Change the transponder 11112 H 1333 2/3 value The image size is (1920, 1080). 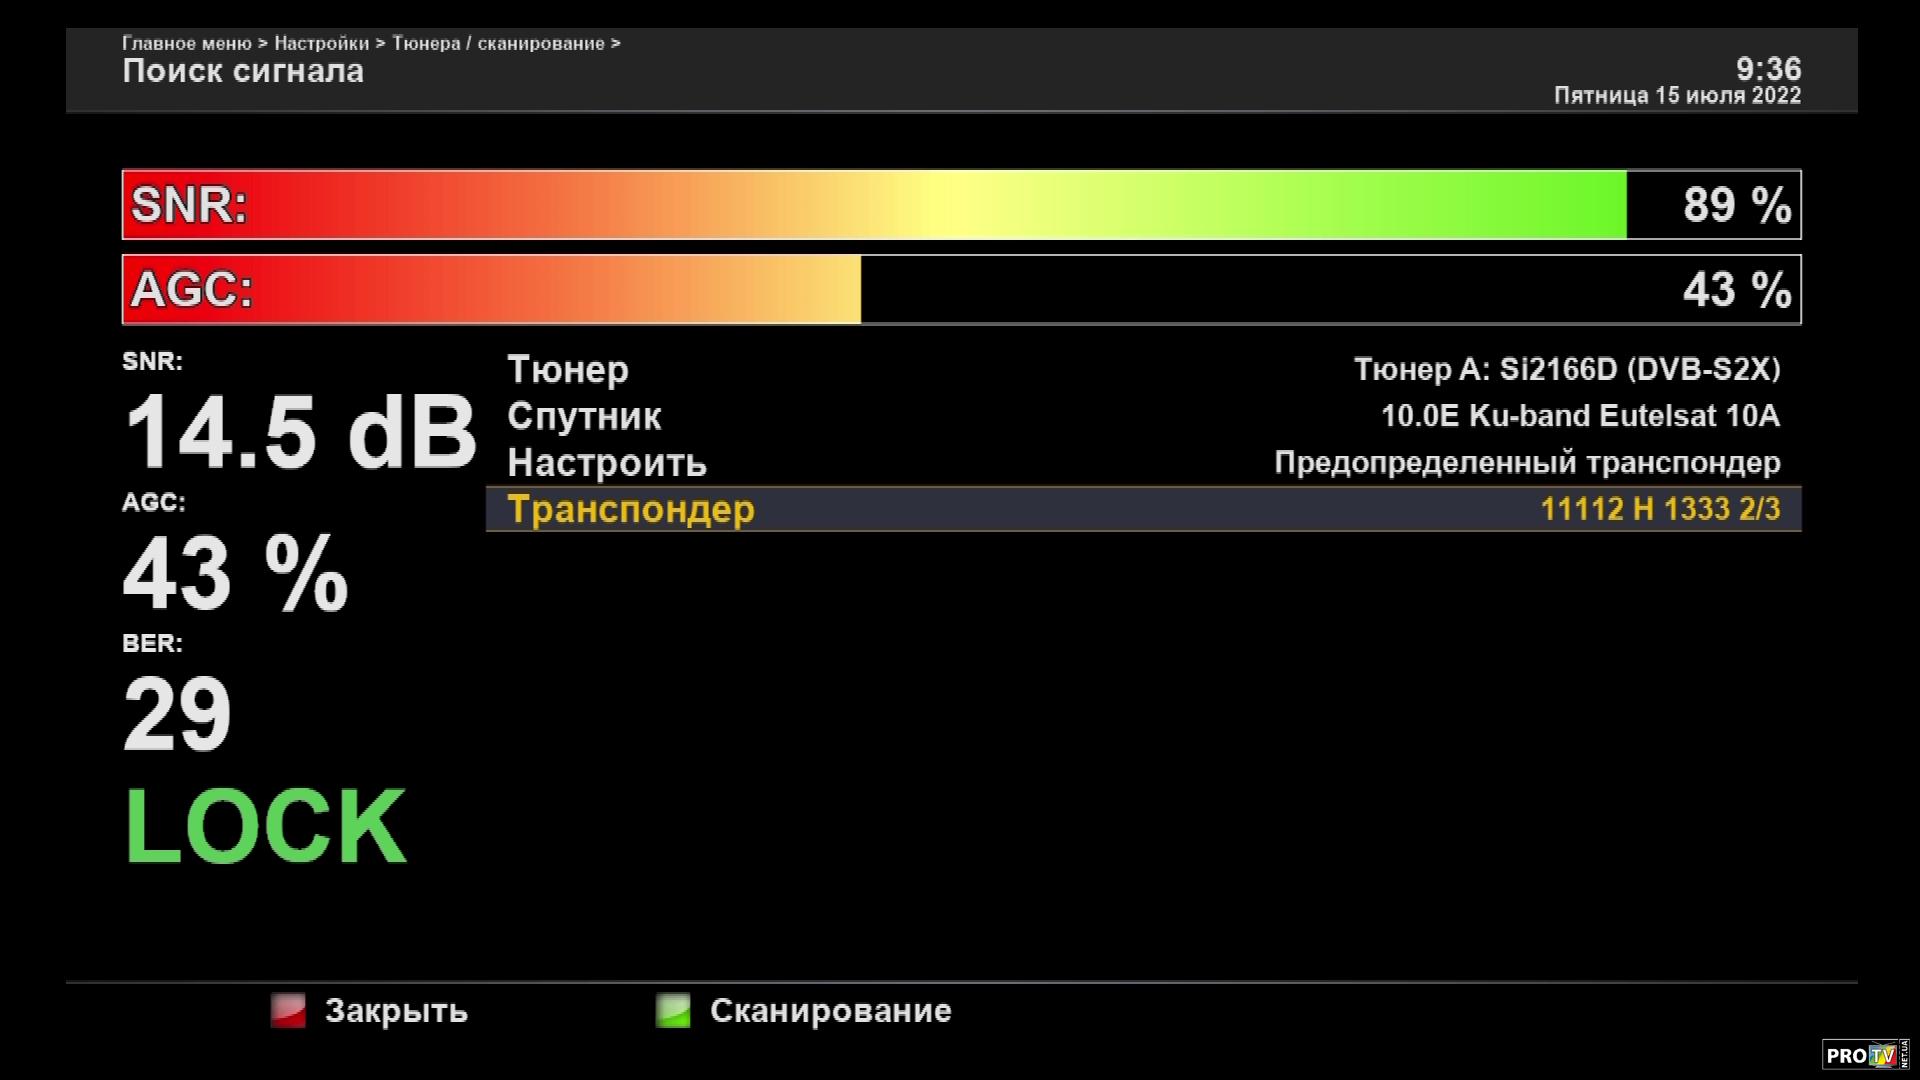(1659, 509)
